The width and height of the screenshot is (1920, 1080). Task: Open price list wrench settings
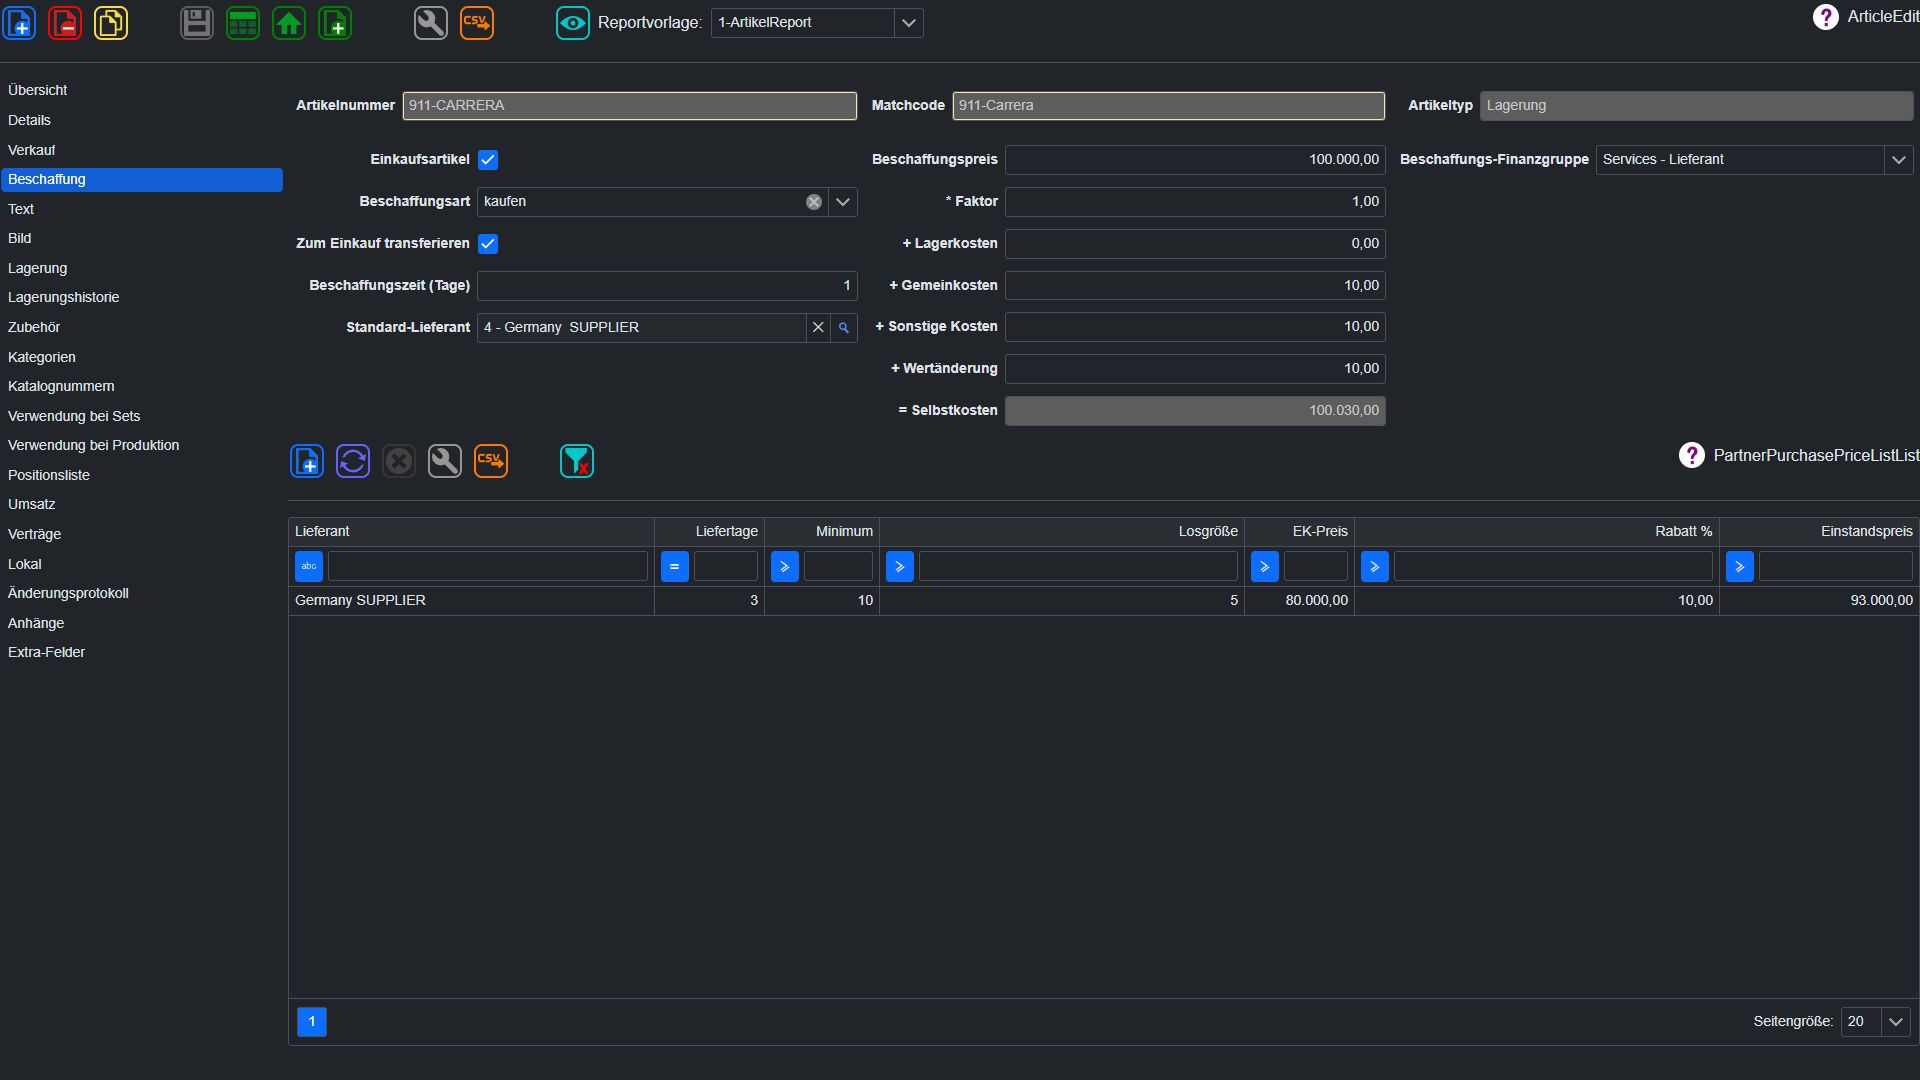[445, 461]
